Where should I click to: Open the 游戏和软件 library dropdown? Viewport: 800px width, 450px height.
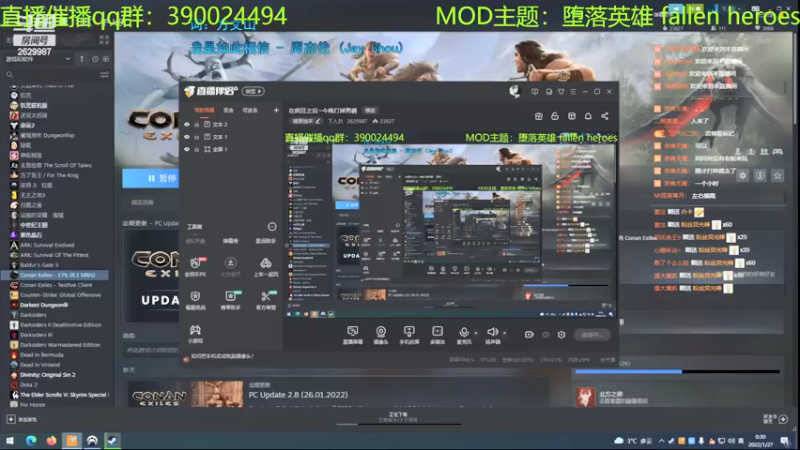(37, 59)
